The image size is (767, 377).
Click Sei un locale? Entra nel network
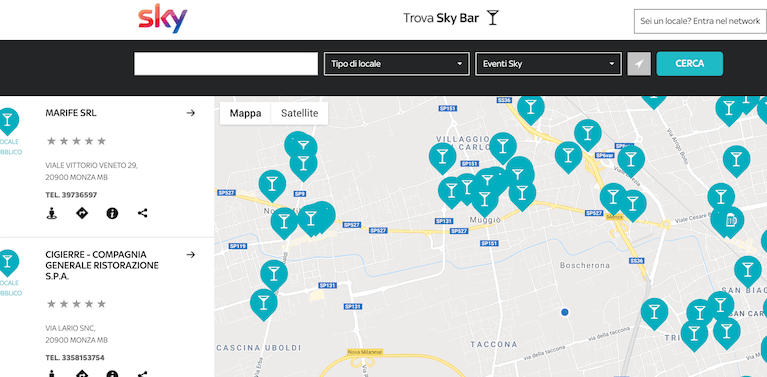700,22
